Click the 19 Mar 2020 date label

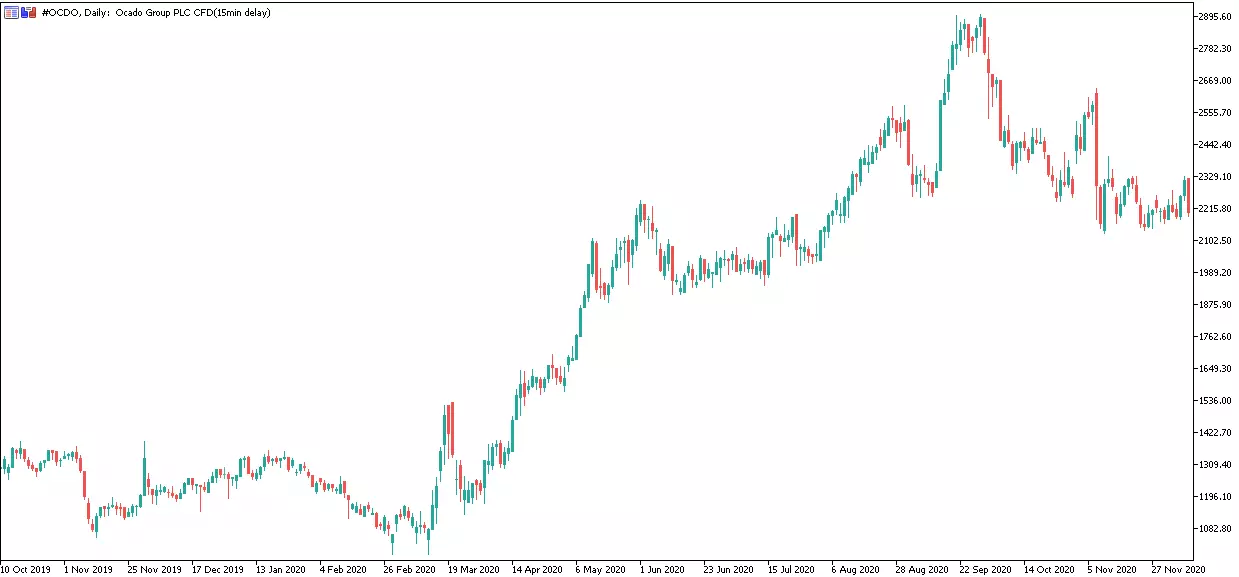pos(474,569)
